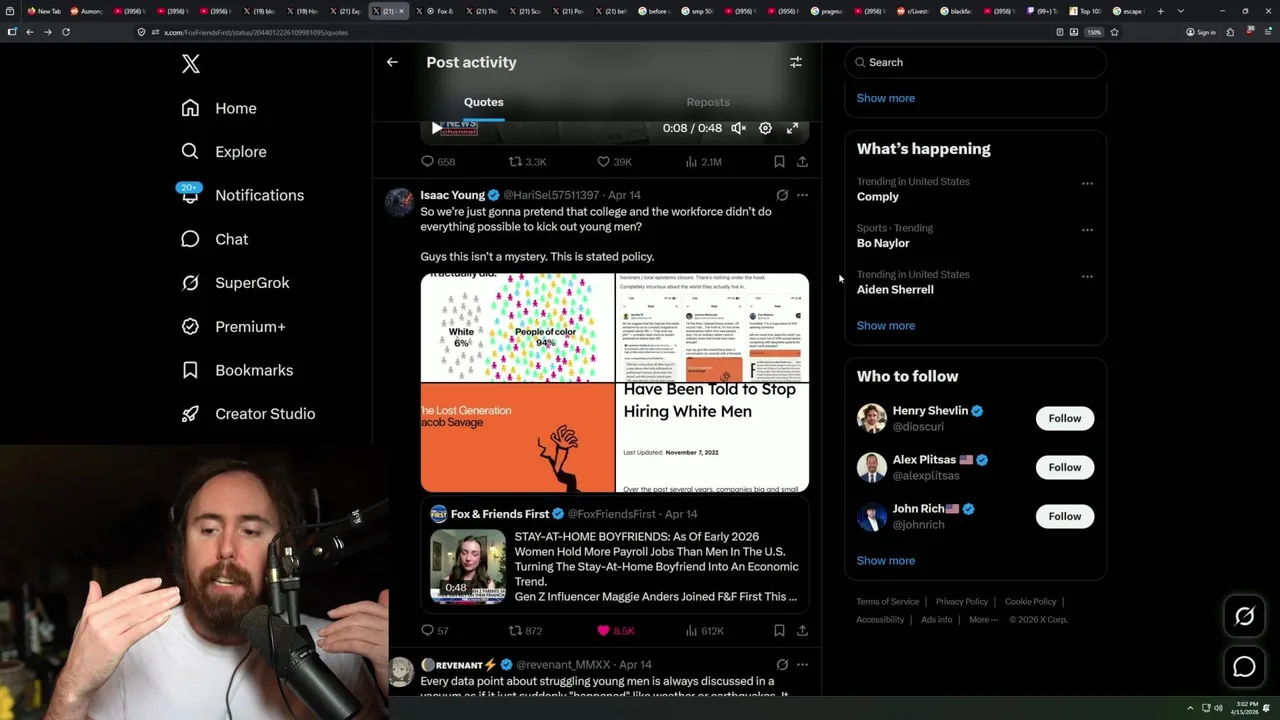Screen dimensions: 1280x720
Task: Click the X Search field
Action: point(976,62)
